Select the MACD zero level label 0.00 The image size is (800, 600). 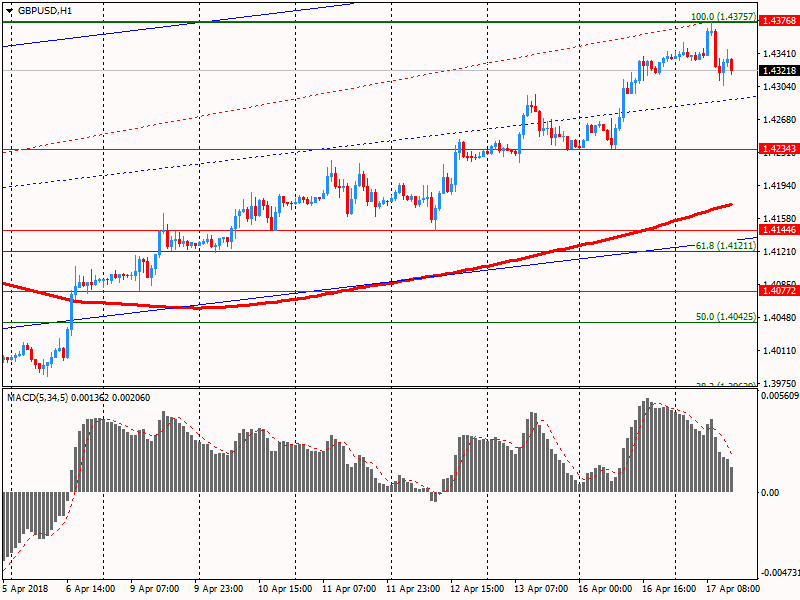(770, 493)
